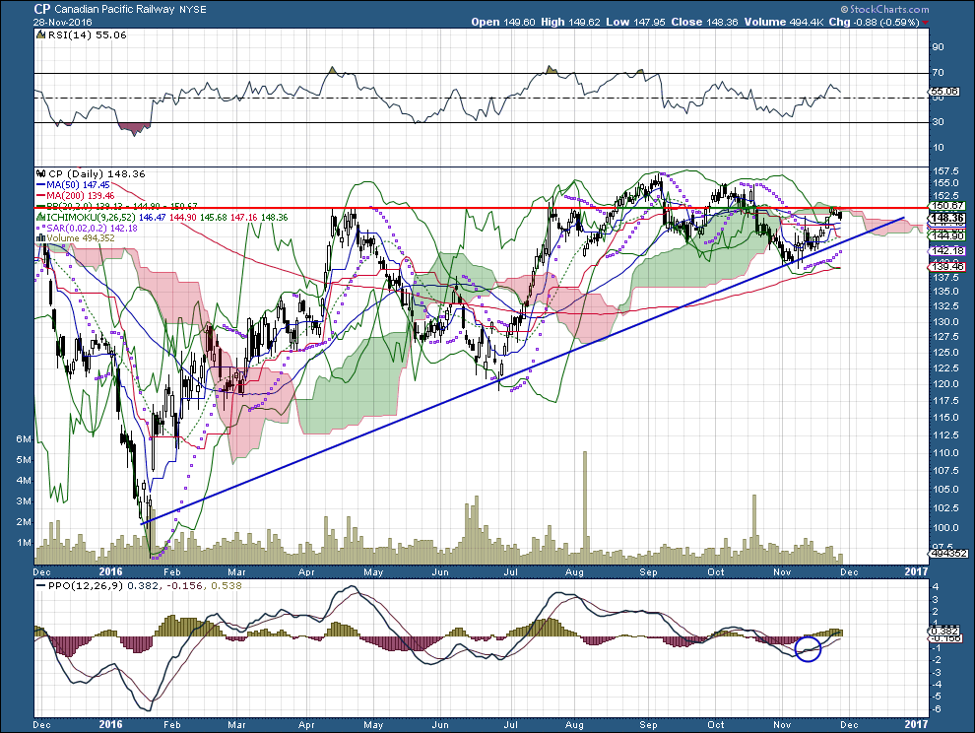Click the 130.0 price axis label
The width and height of the screenshot is (975, 733).
[944, 322]
